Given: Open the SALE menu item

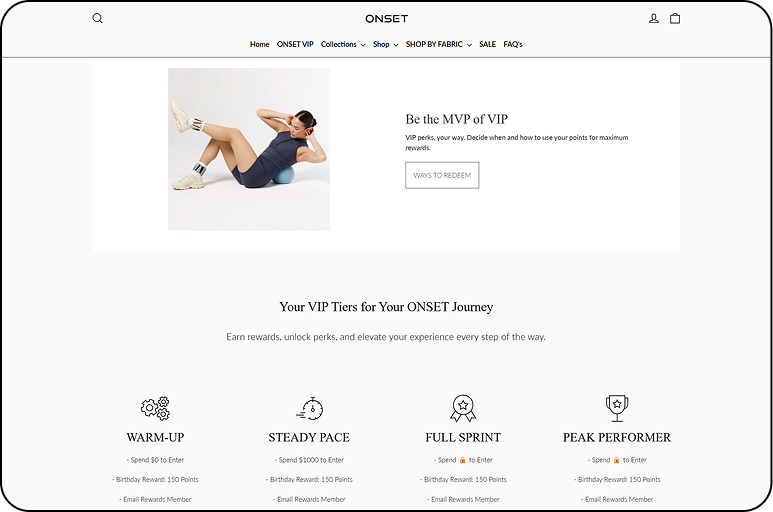Looking at the screenshot, I should 488,44.
